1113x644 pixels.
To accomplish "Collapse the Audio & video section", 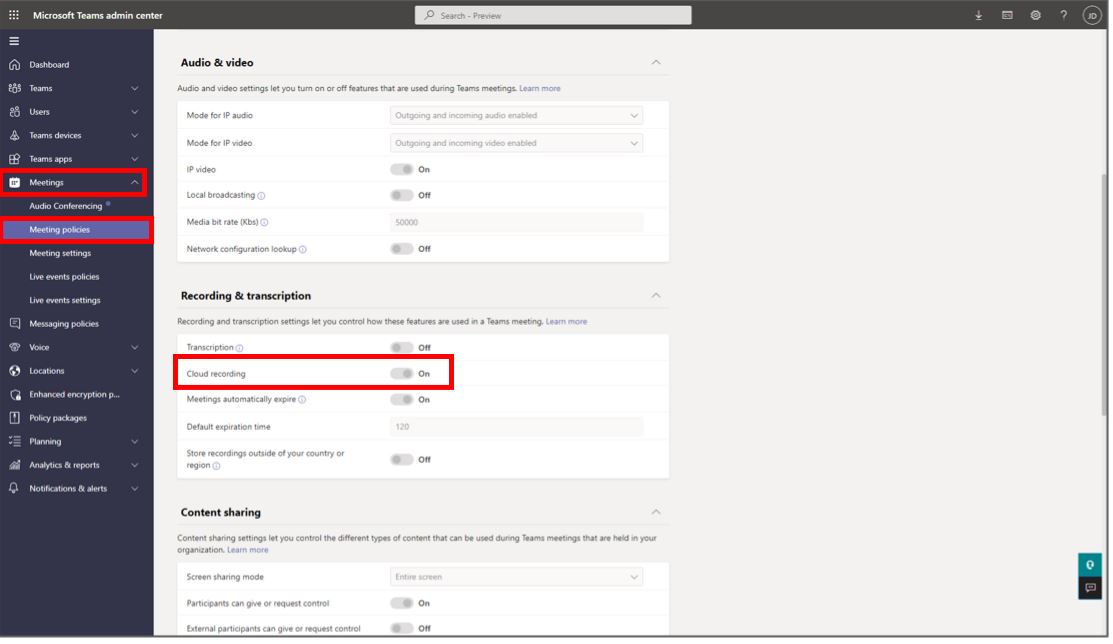I will tap(656, 61).
